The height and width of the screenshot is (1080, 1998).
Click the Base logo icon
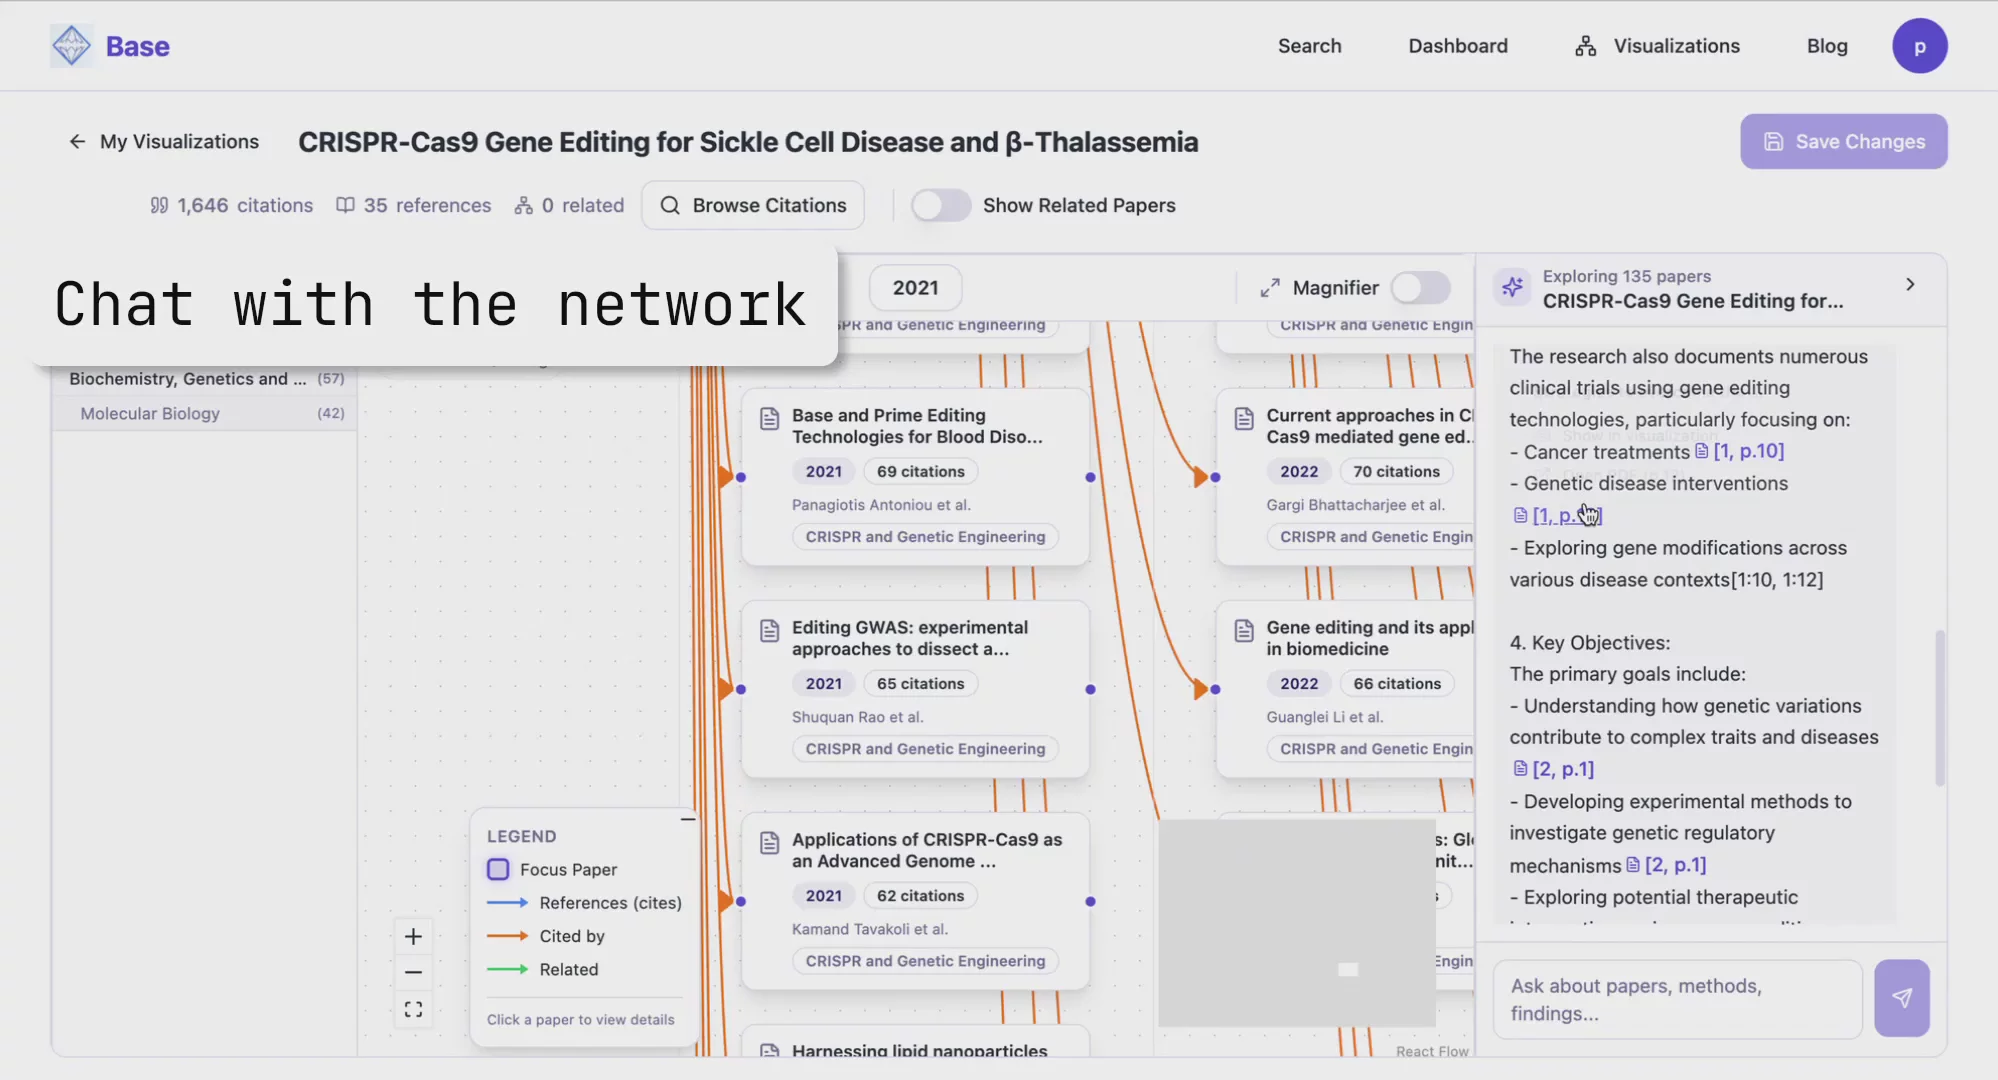(x=71, y=46)
